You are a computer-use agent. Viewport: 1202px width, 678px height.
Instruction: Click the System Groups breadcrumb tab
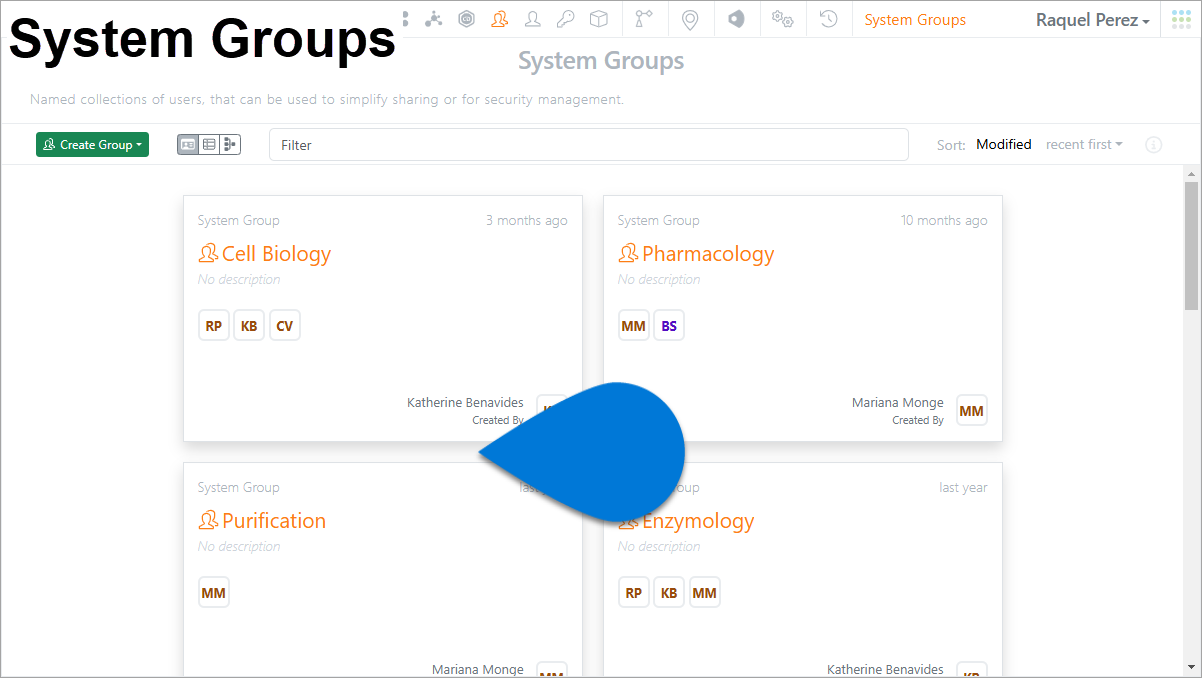tap(915, 20)
